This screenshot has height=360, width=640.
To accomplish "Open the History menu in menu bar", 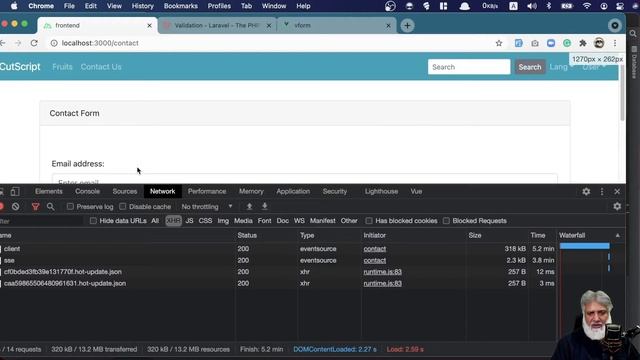I will [142, 6].
